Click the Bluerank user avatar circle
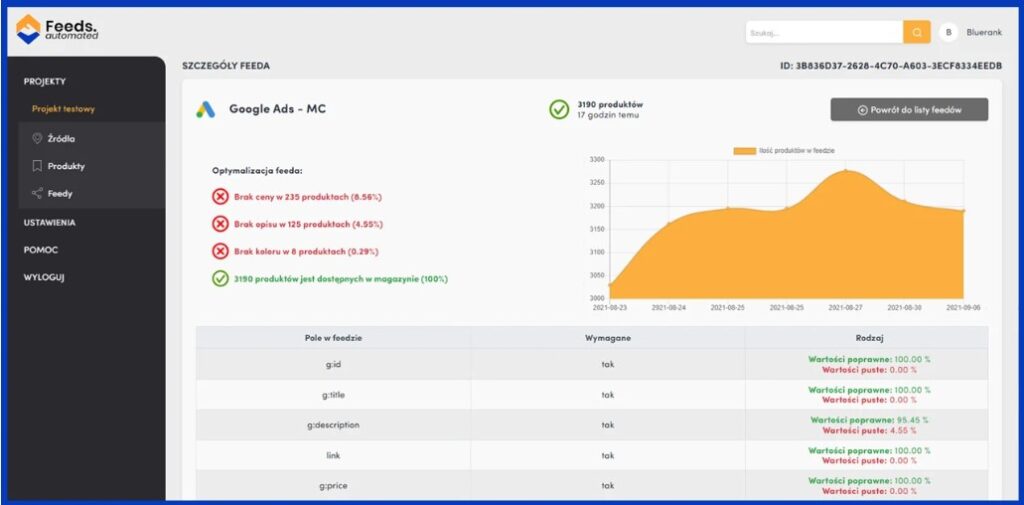The image size is (1024, 505). pos(948,32)
